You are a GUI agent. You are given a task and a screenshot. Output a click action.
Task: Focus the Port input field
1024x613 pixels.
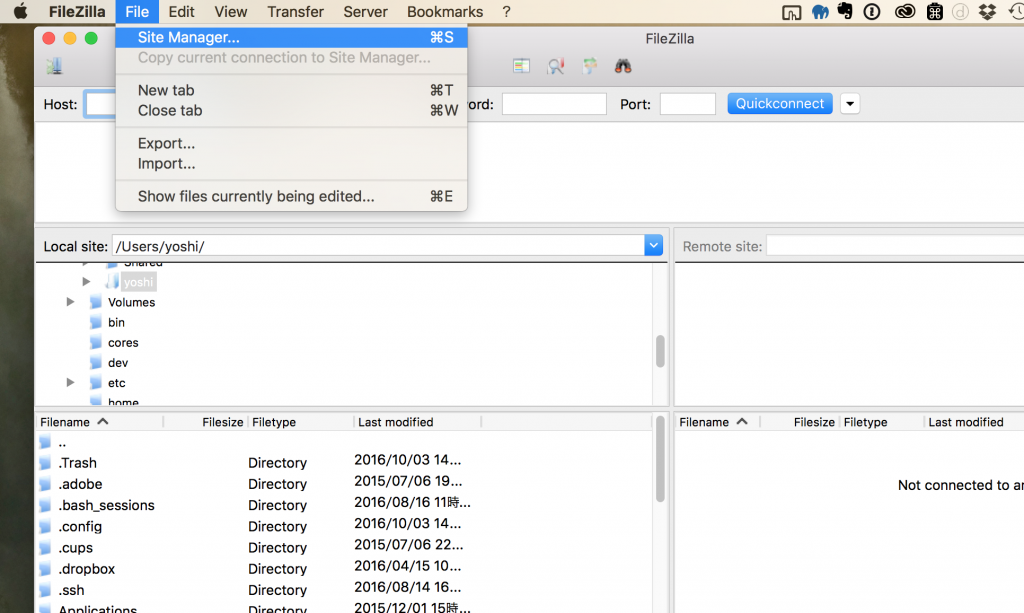point(688,104)
